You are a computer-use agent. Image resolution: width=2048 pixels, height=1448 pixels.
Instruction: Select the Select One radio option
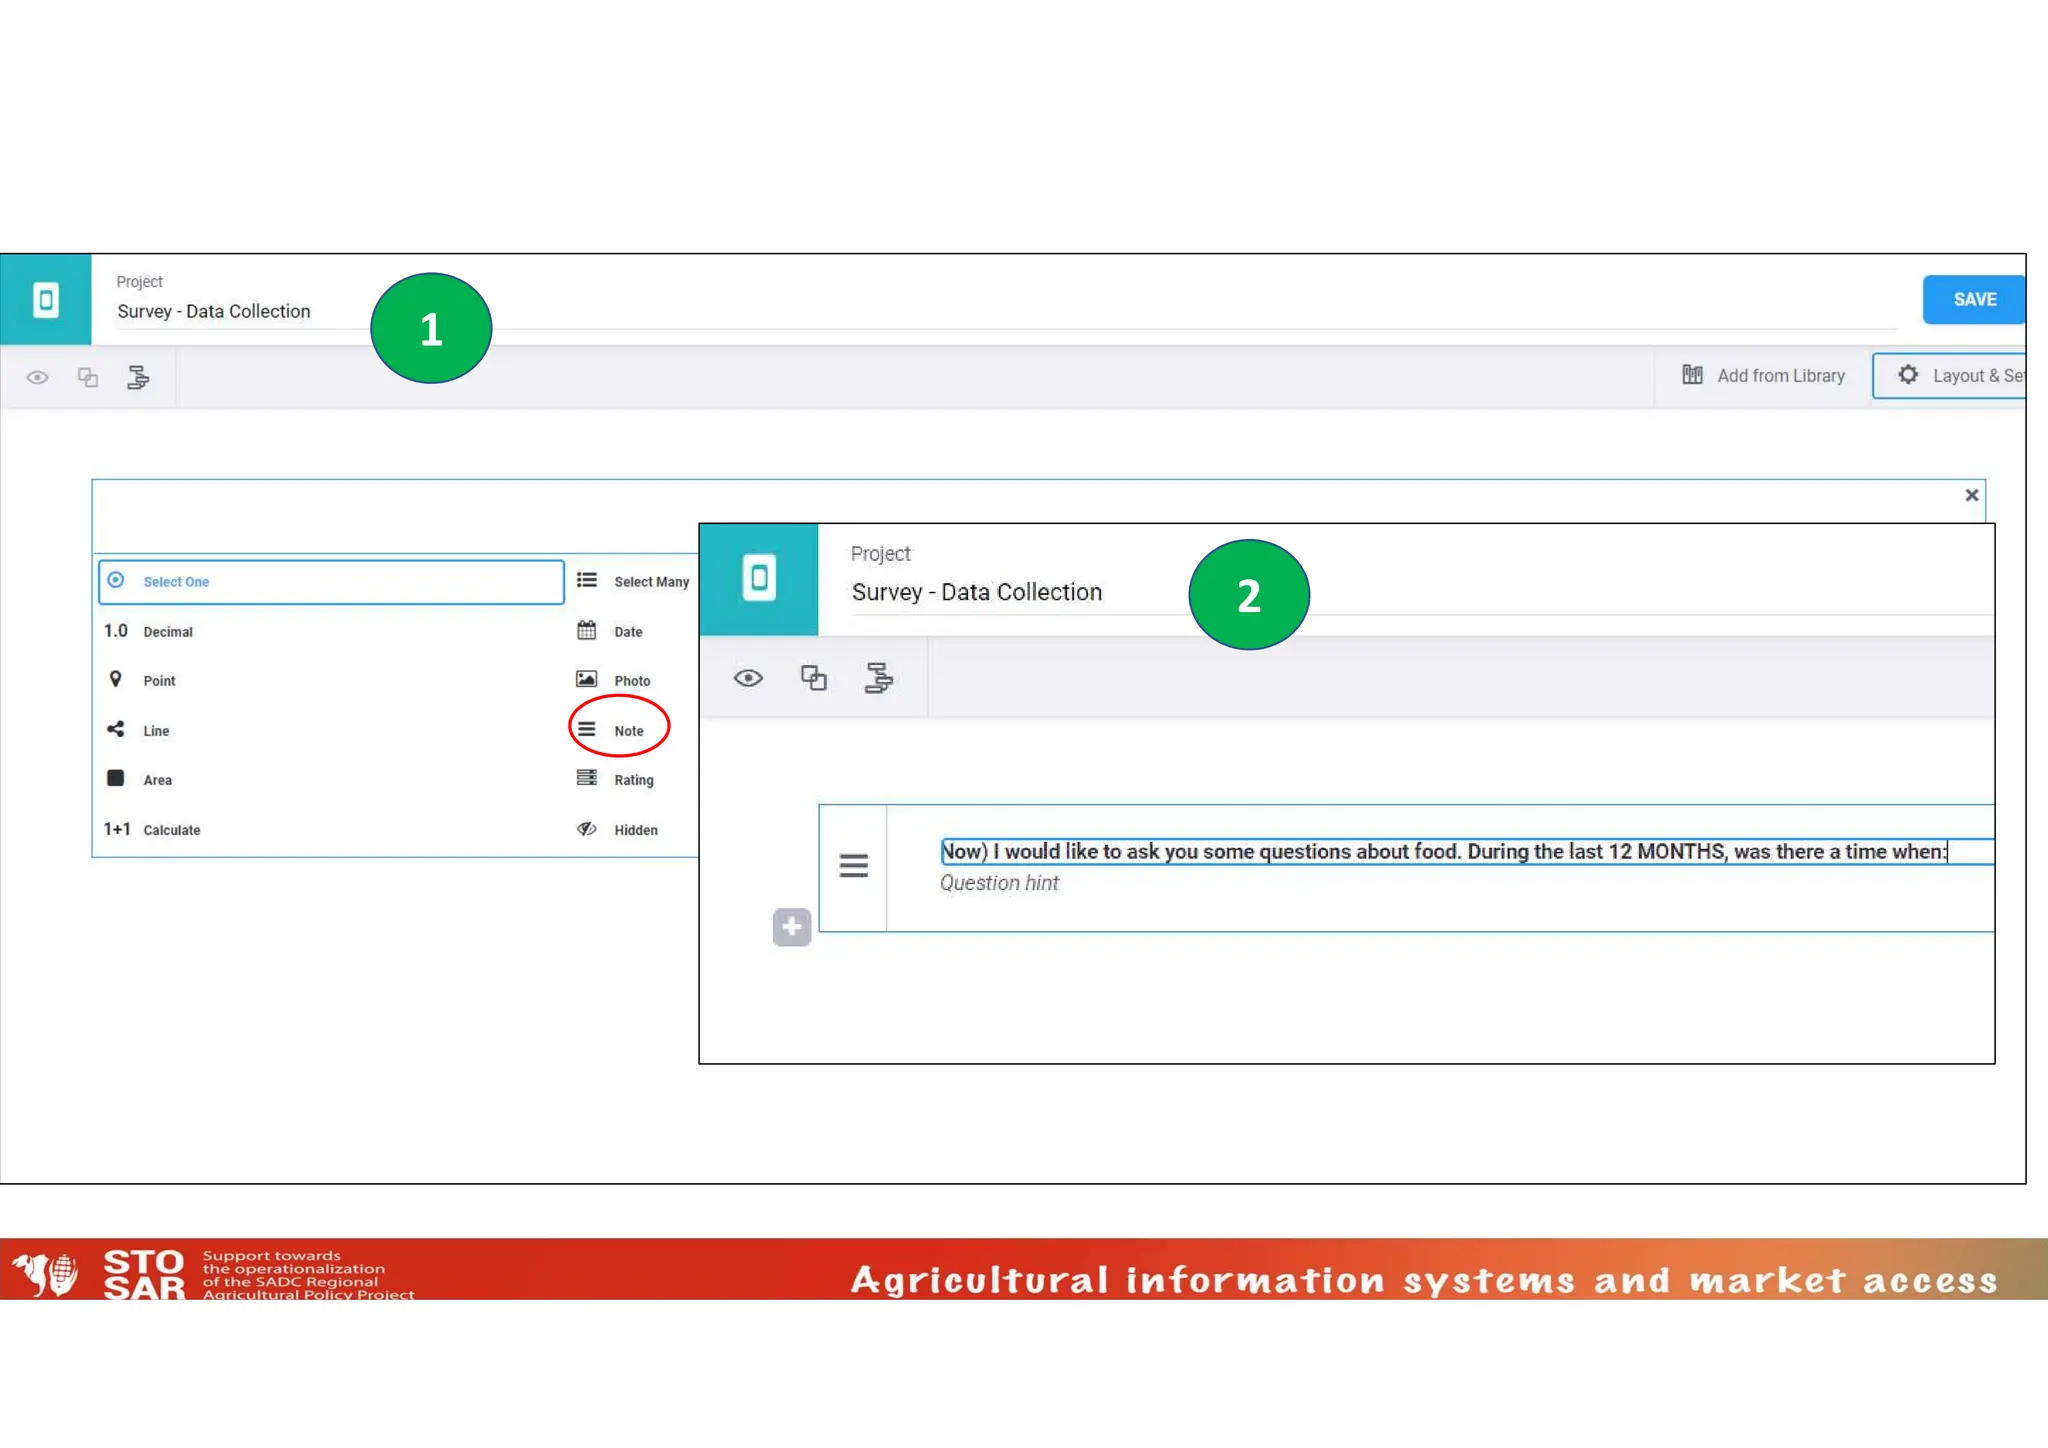click(176, 581)
